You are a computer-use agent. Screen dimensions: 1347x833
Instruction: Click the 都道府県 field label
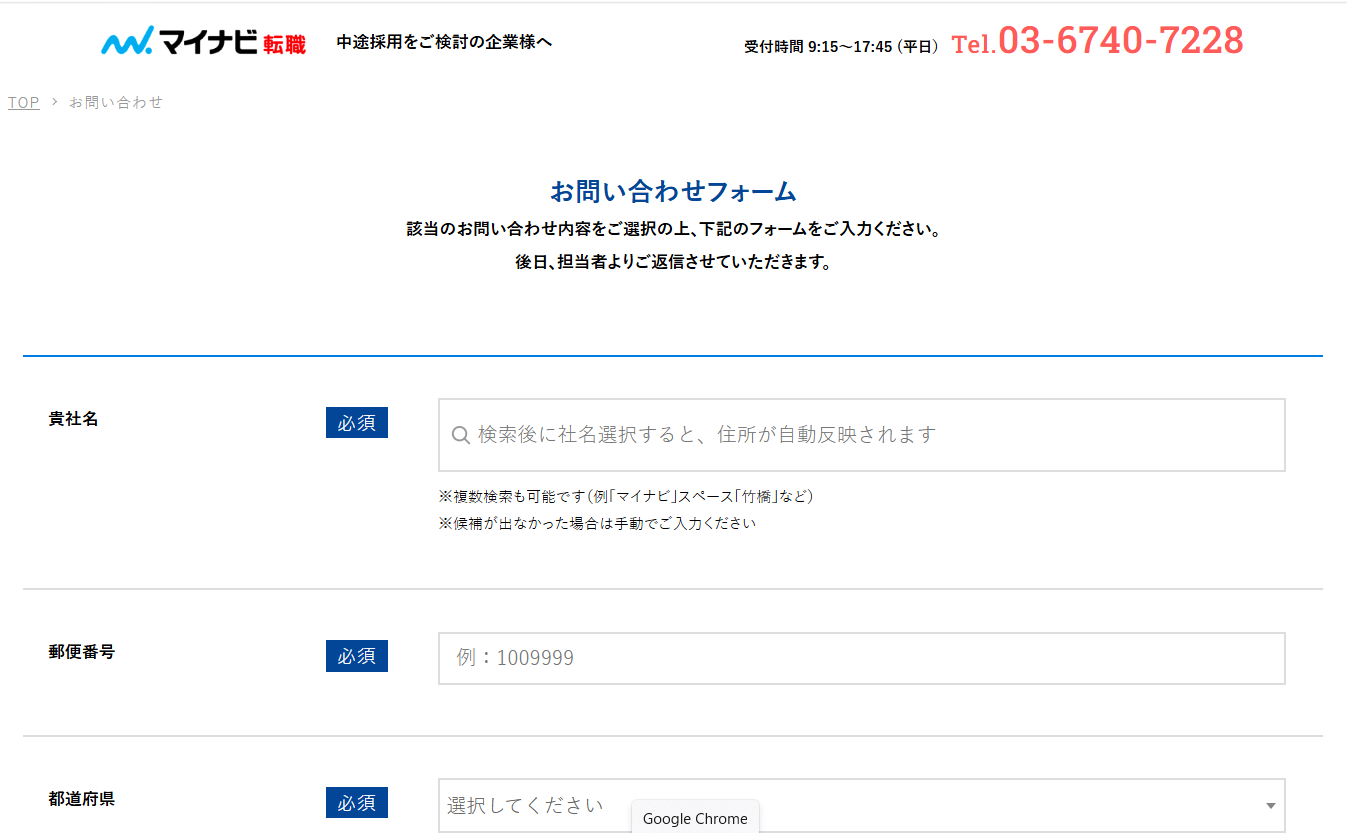82,799
